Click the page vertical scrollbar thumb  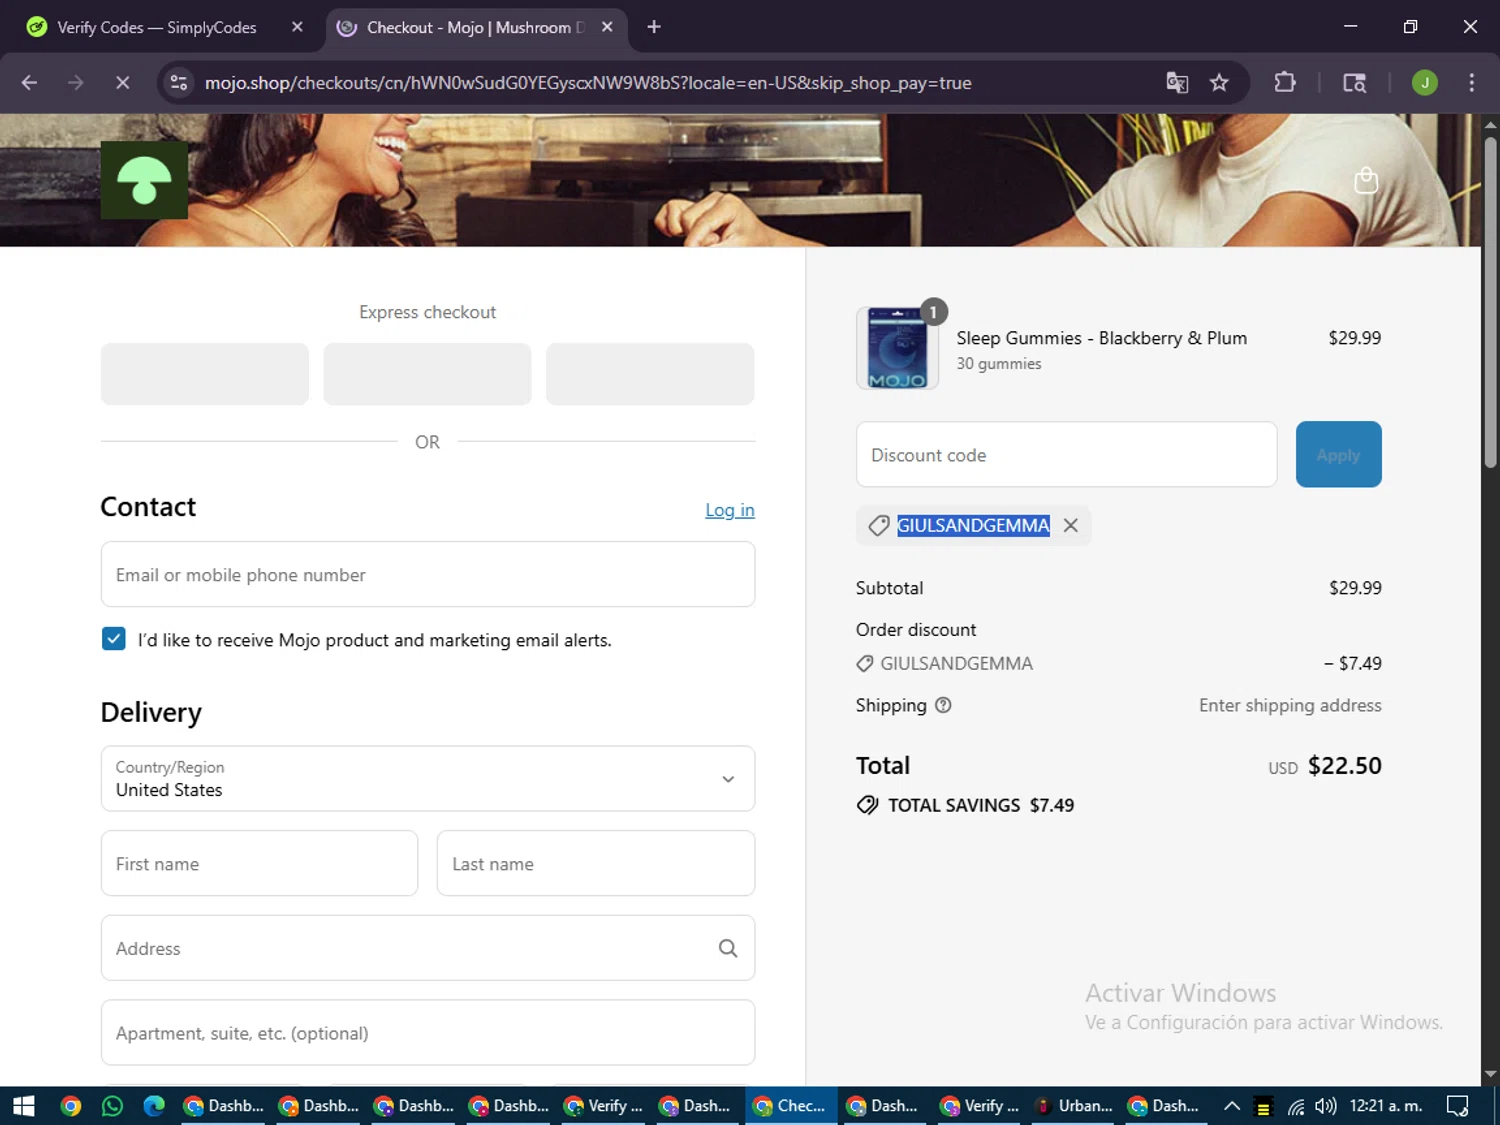[1490, 300]
